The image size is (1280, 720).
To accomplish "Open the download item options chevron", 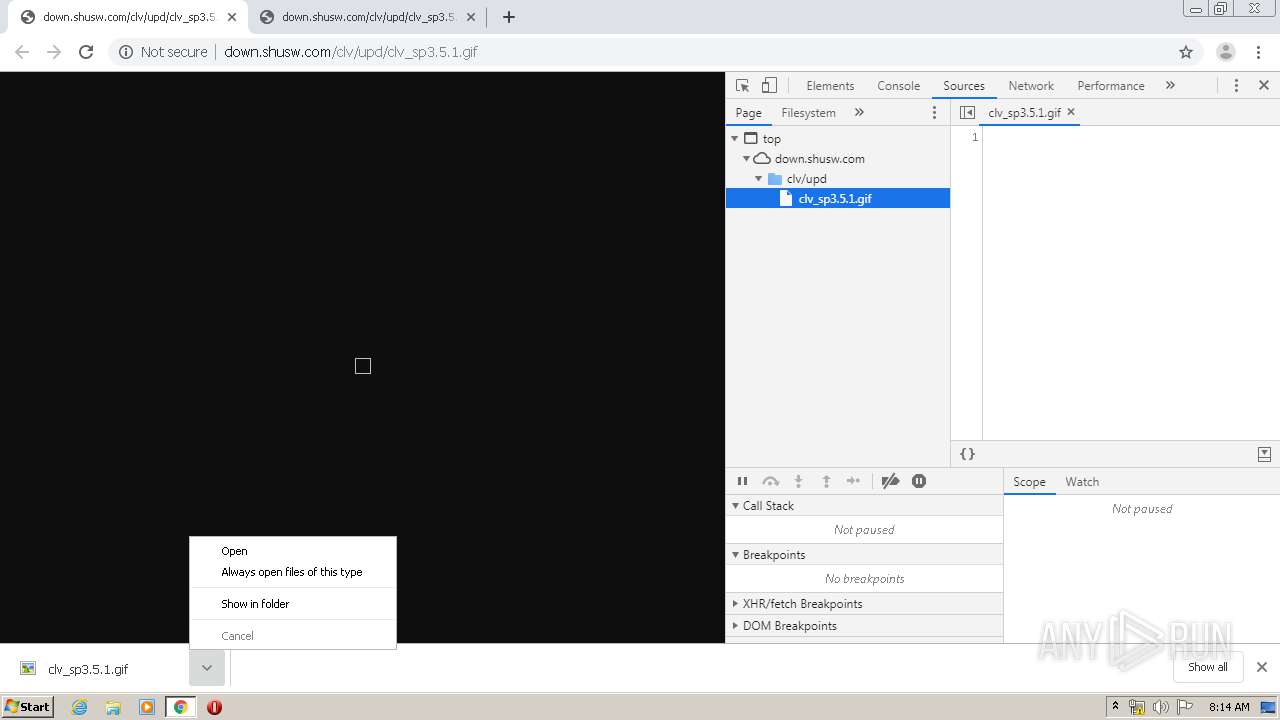I will 206,668.
